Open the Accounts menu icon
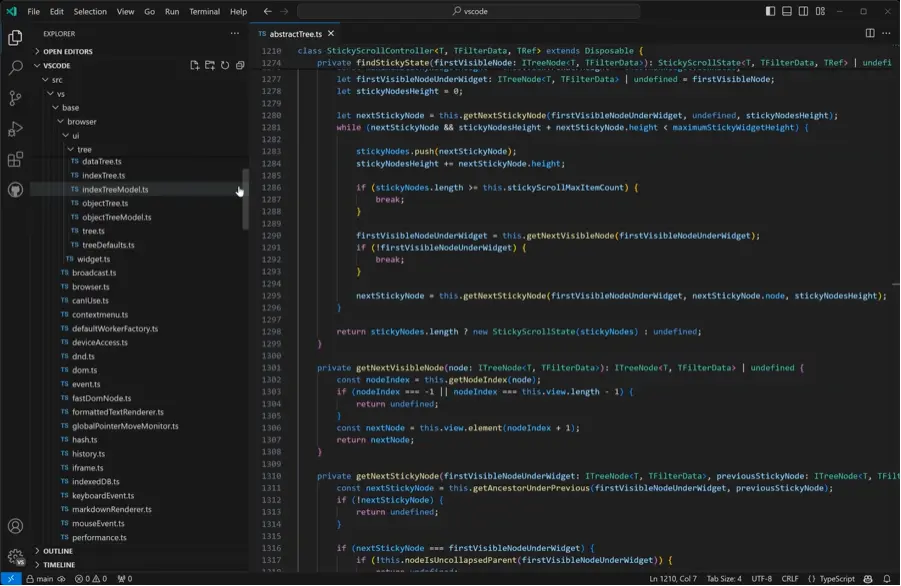The image size is (901, 586). pyautogui.click(x=16, y=526)
